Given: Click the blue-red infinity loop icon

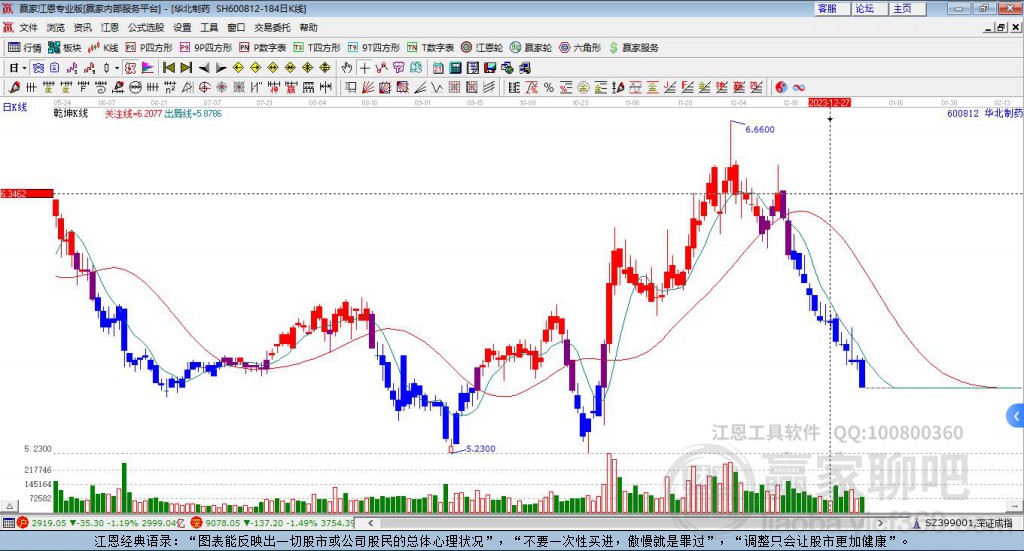Looking at the screenshot, I should (799, 87).
